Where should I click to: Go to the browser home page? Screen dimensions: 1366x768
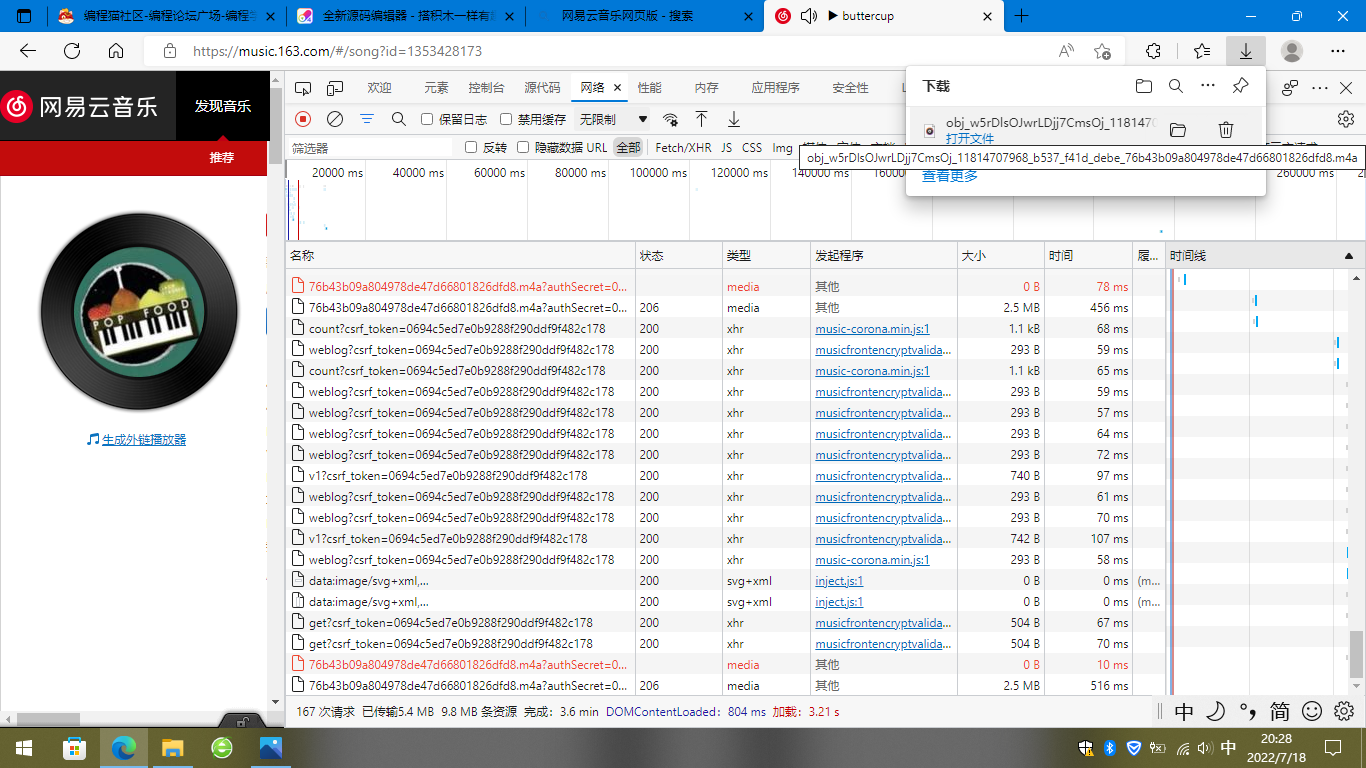(x=116, y=51)
